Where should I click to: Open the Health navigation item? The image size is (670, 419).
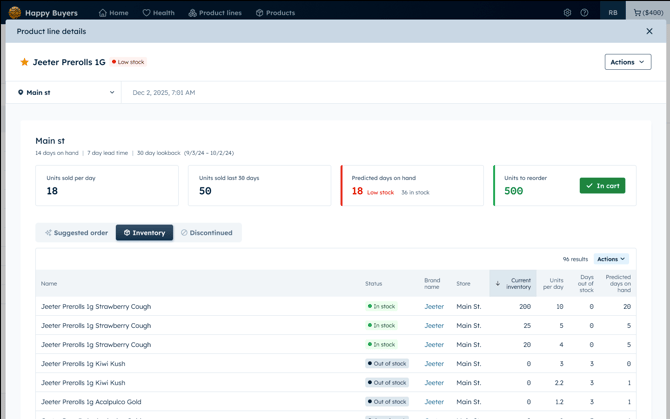pos(158,13)
